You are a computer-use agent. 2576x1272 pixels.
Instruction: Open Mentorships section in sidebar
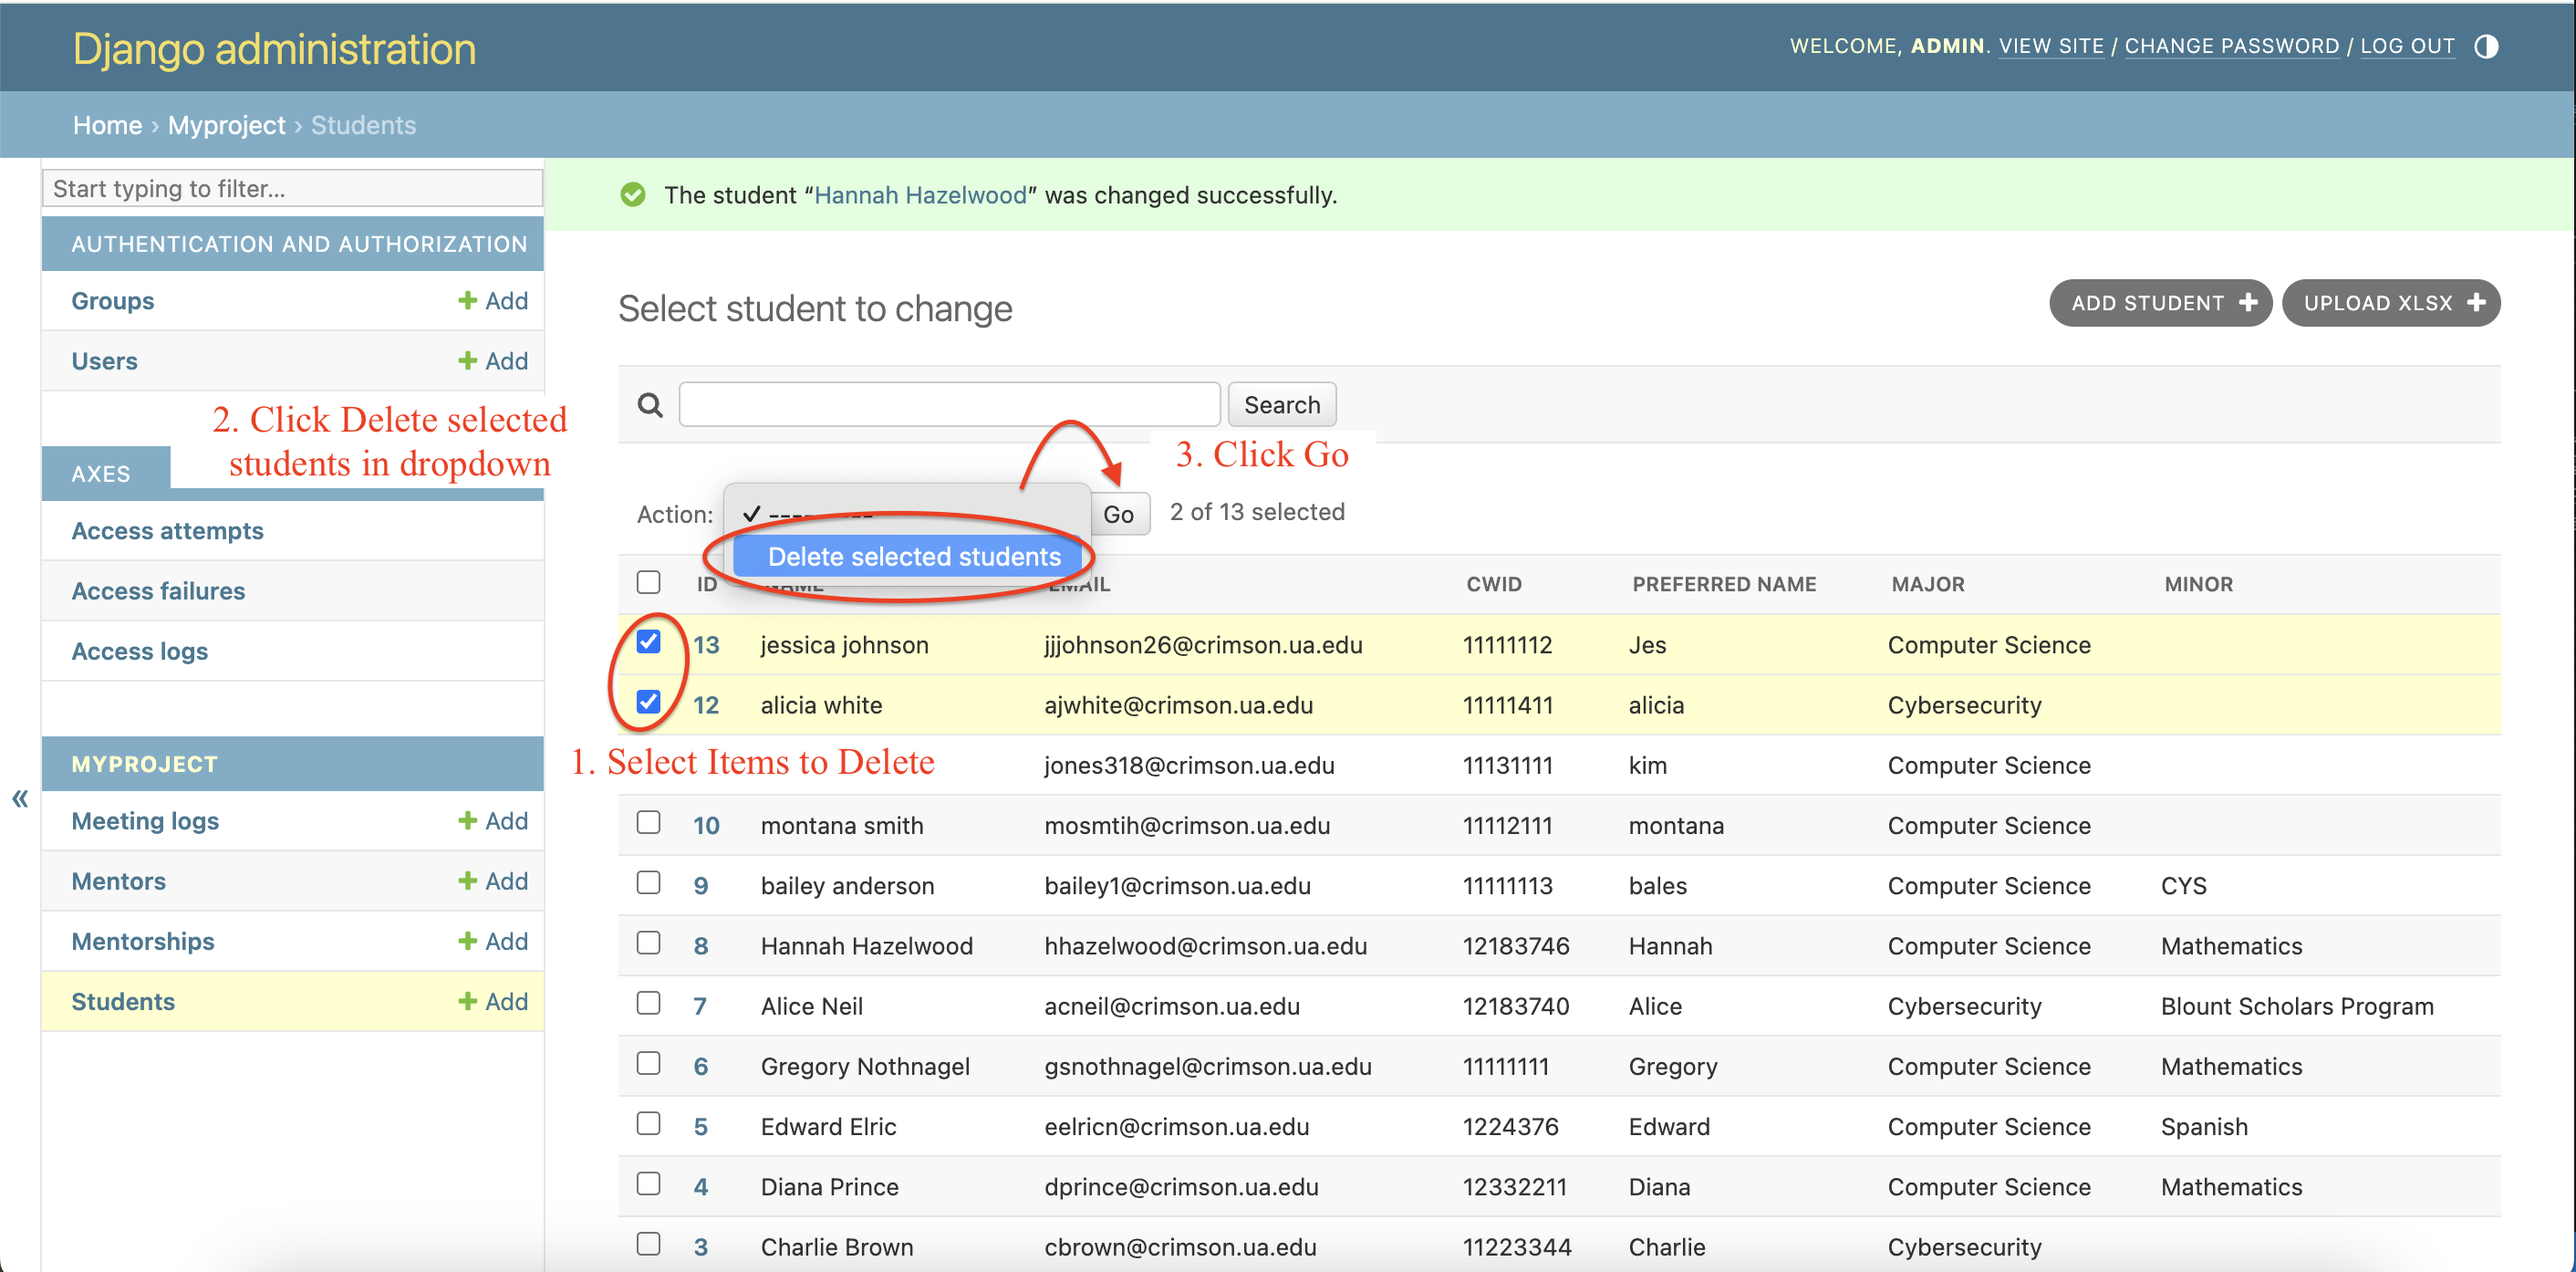click(143, 941)
